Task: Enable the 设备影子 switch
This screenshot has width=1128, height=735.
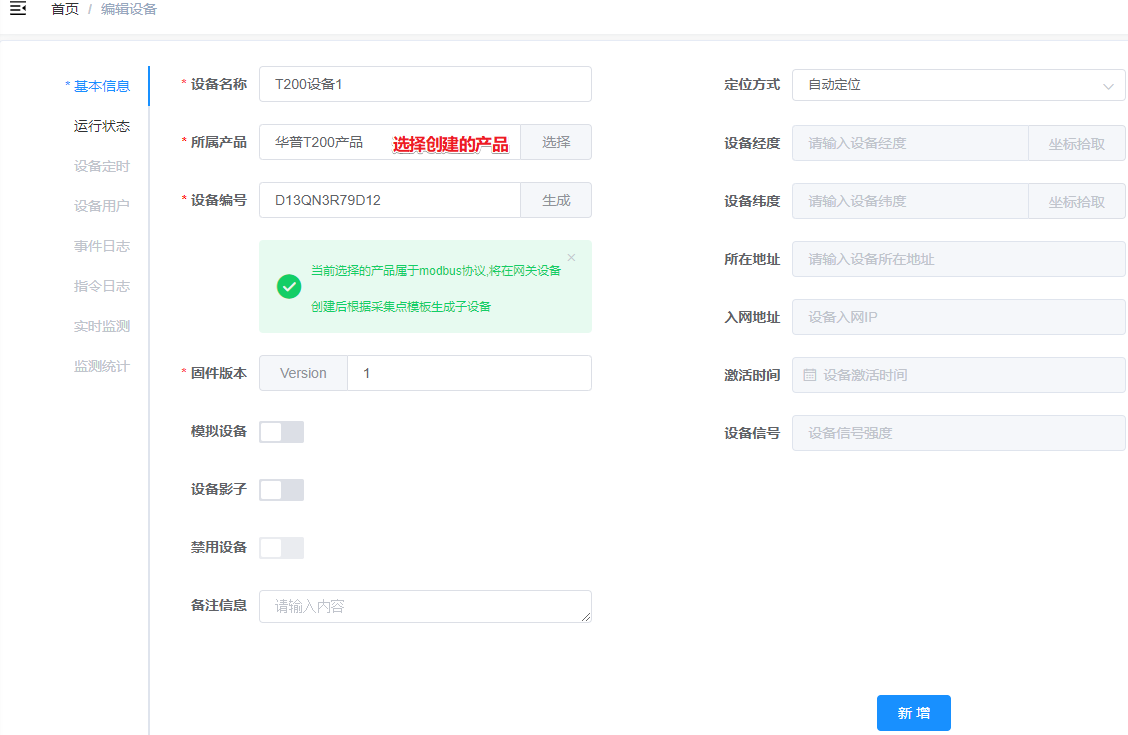Action: point(281,490)
